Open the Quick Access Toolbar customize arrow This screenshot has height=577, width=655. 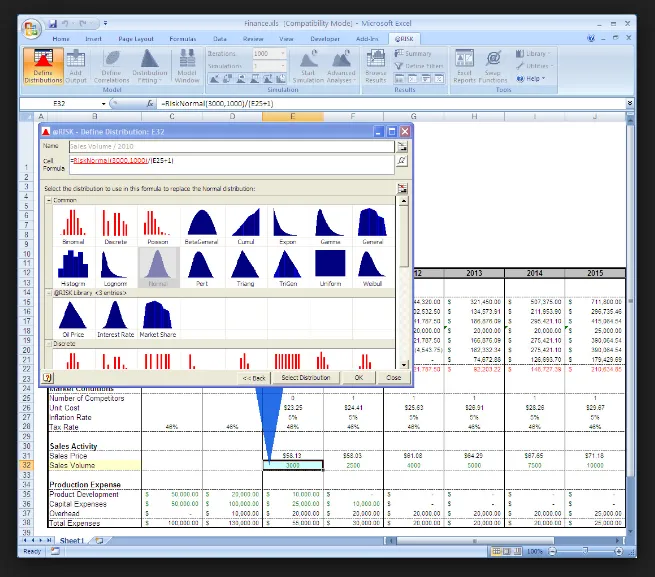coord(105,23)
